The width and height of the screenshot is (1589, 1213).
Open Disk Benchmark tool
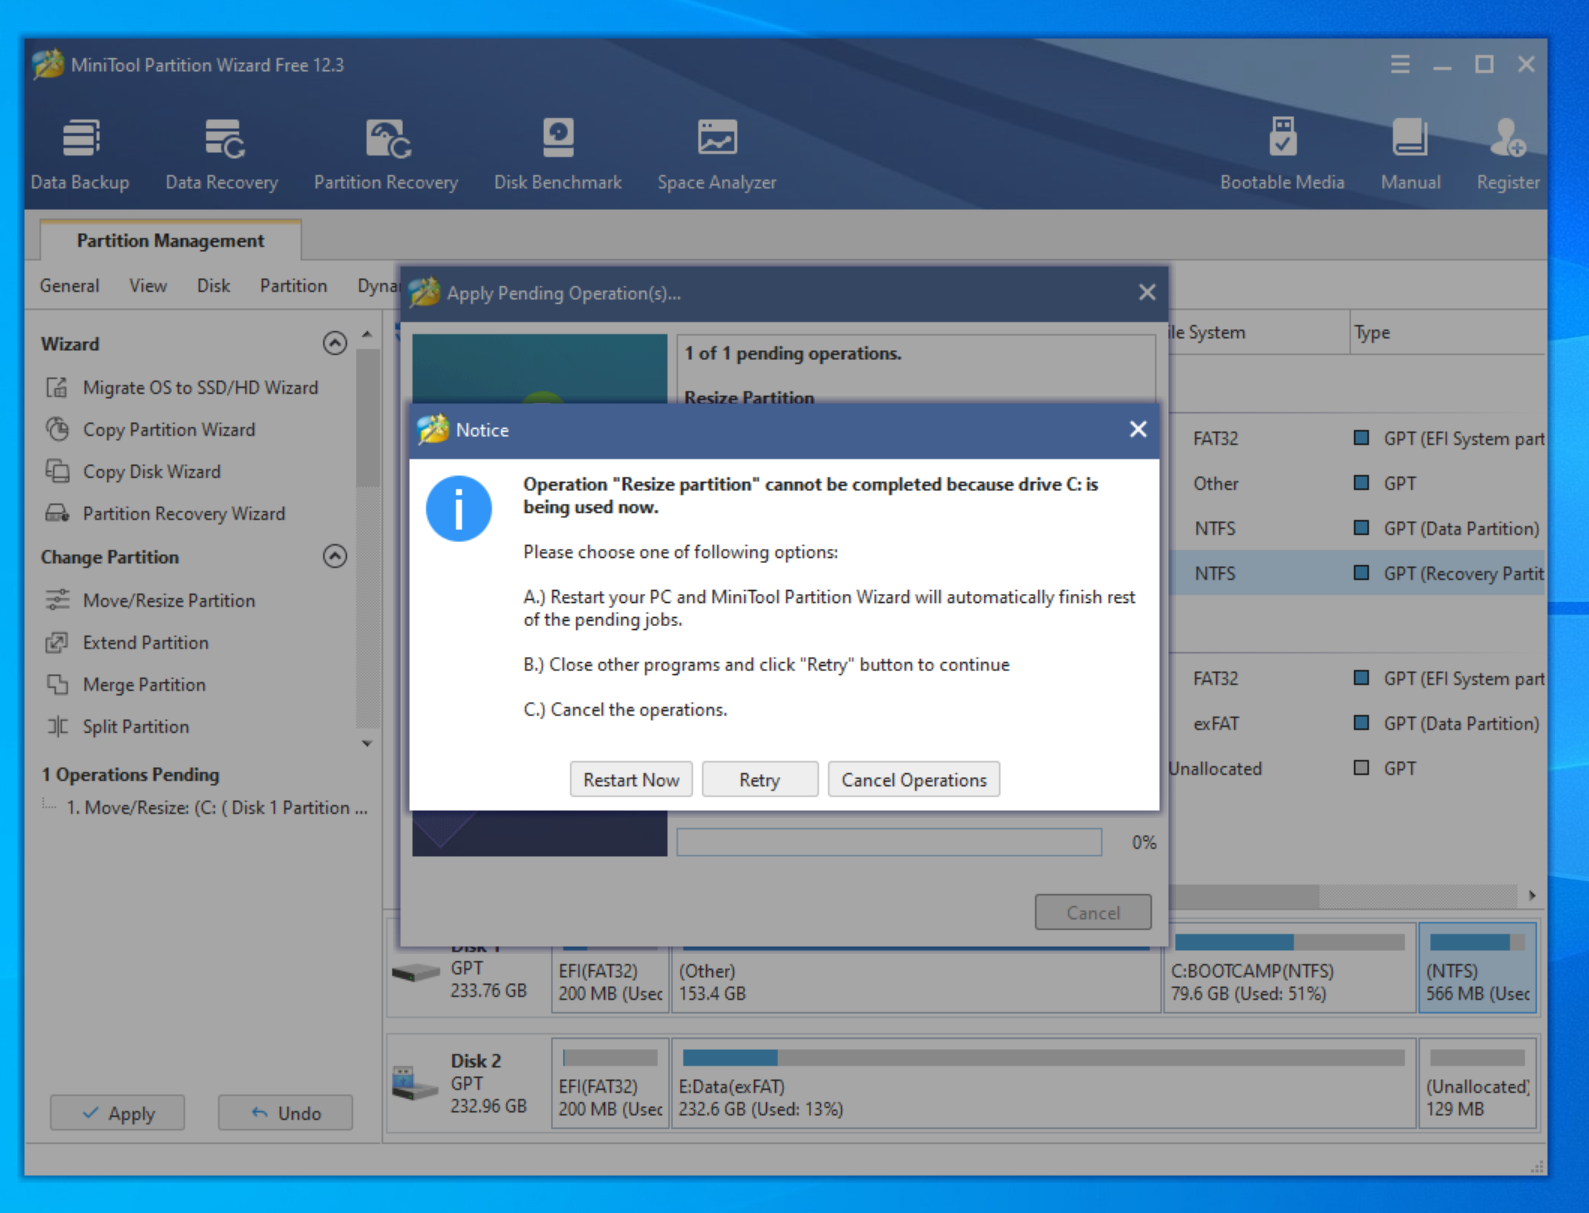point(558,154)
